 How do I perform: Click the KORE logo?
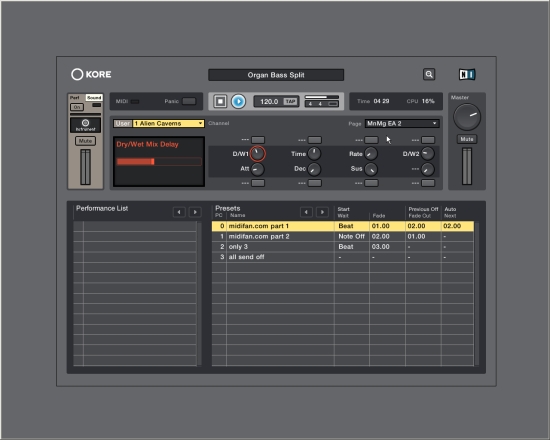tap(91, 74)
